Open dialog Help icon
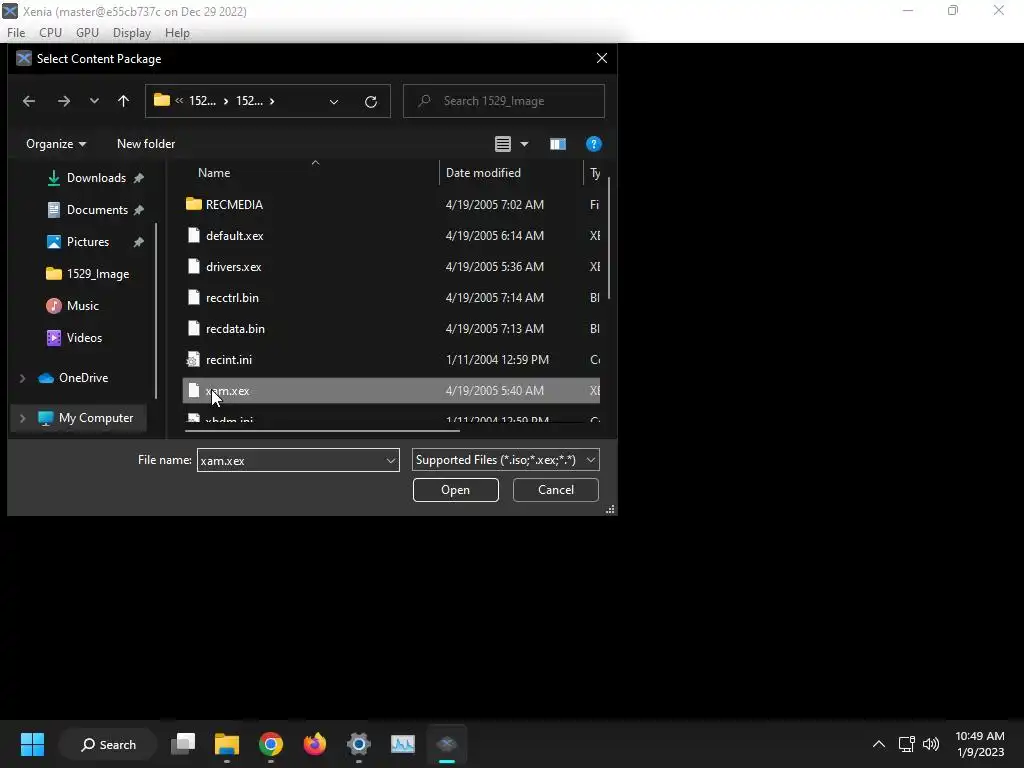This screenshot has width=1024, height=768. (593, 144)
